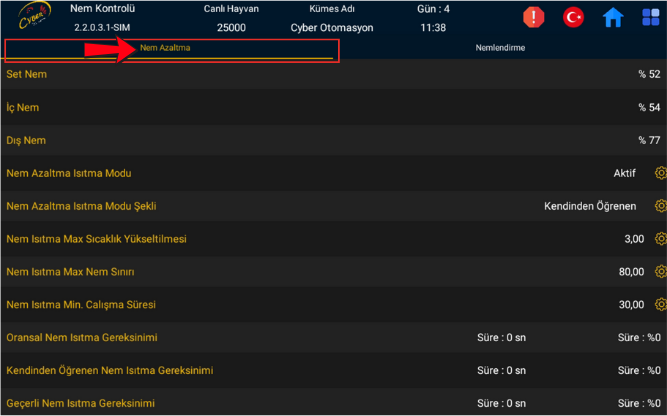
Task: Click the 3,00 max temperature rise value
Action: click(633, 239)
